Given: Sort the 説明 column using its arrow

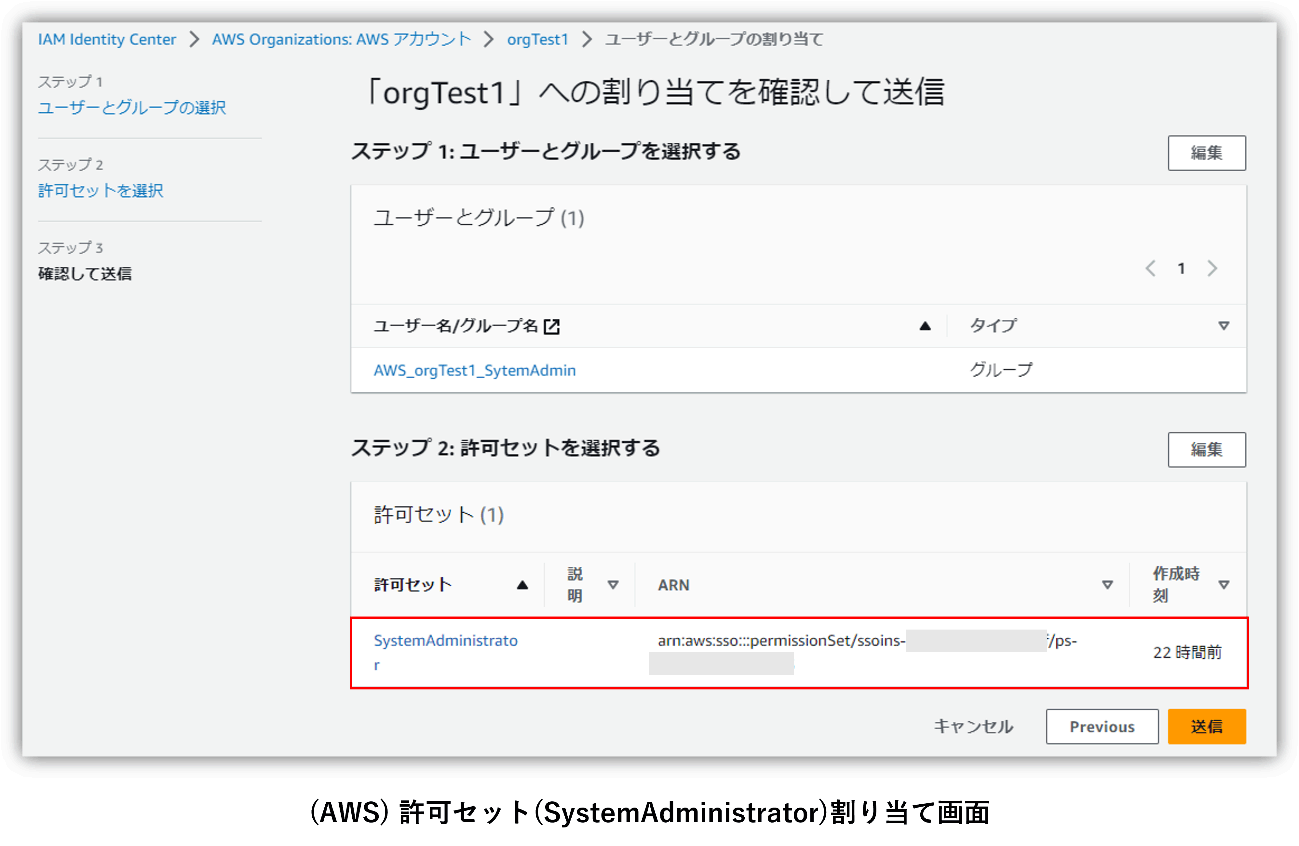Looking at the screenshot, I should tap(613, 585).
